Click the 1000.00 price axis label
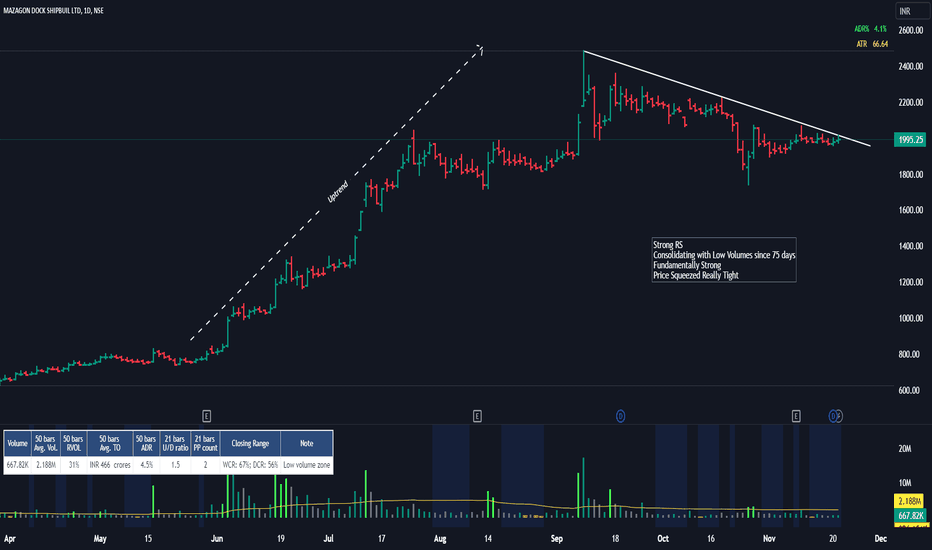Image resolution: width=932 pixels, height=550 pixels. pyautogui.click(x=911, y=319)
